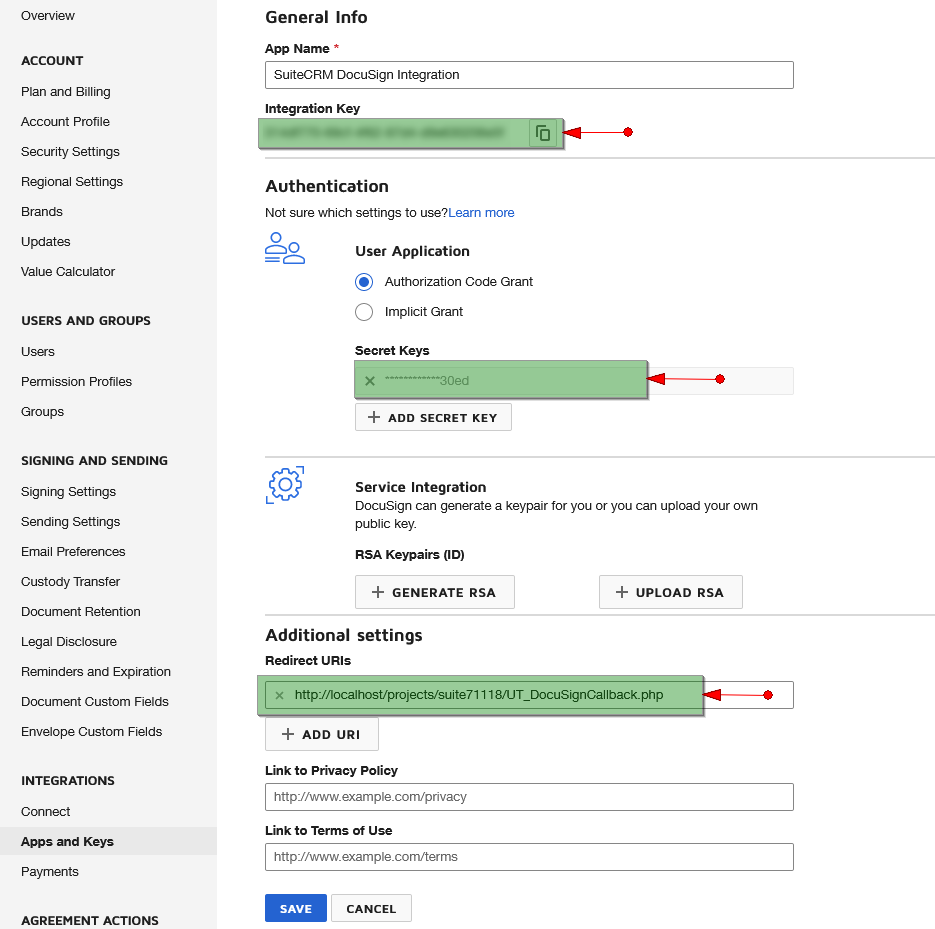Open the Payments page
The image size is (935, 929).
click(x=50, y=872)
